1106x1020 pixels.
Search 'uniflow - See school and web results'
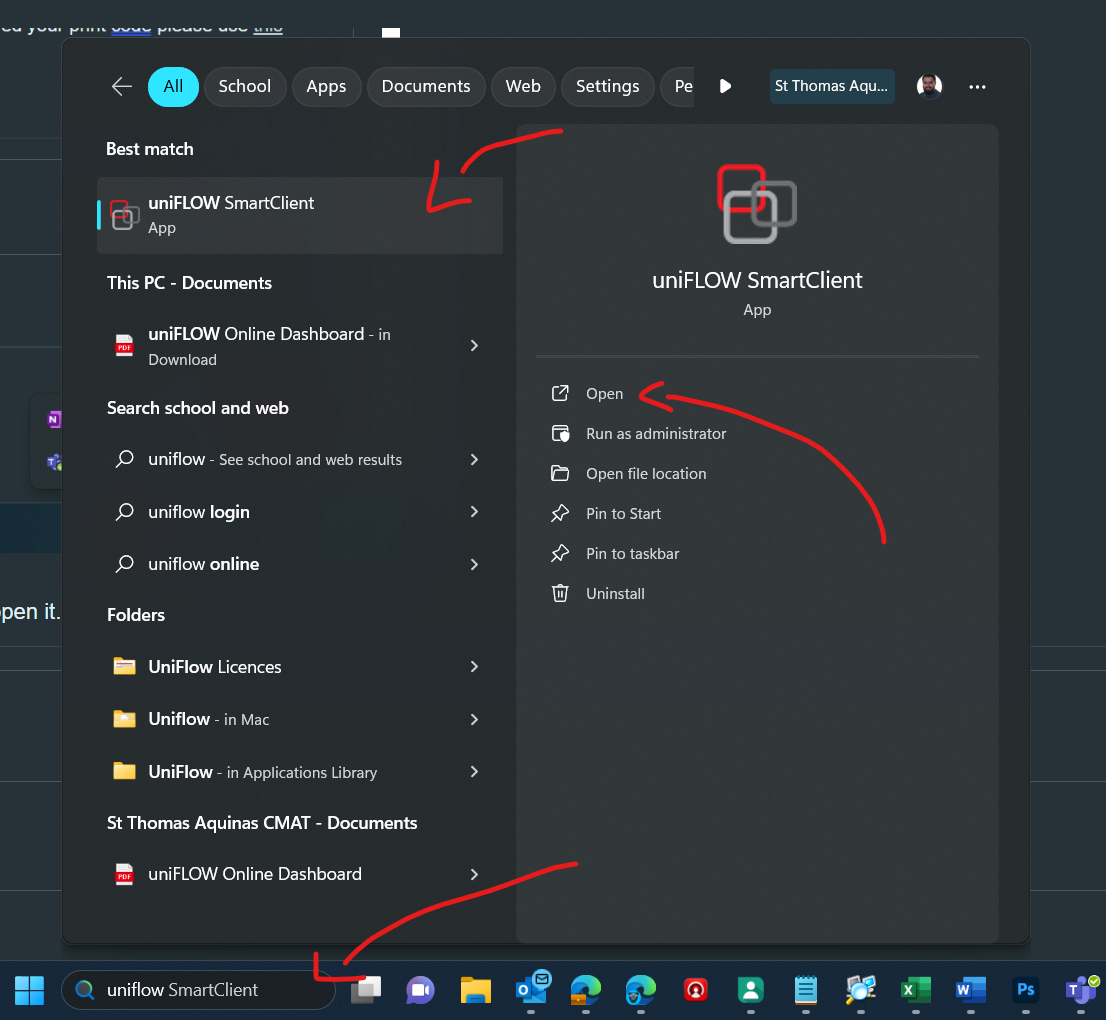[300, 459]
